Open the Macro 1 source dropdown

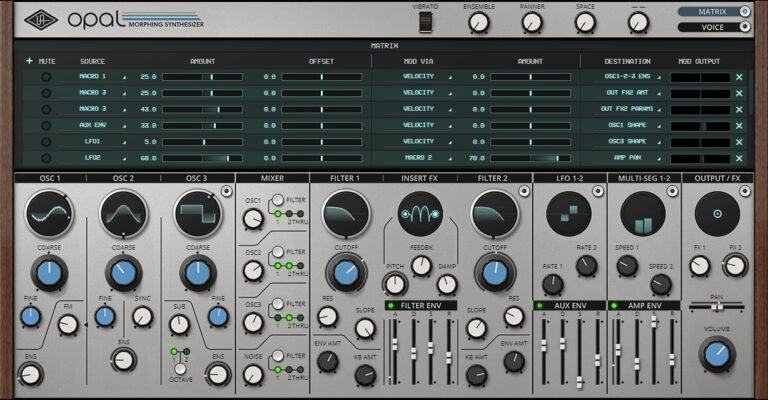pyautogui.click(x=102, y=76)
